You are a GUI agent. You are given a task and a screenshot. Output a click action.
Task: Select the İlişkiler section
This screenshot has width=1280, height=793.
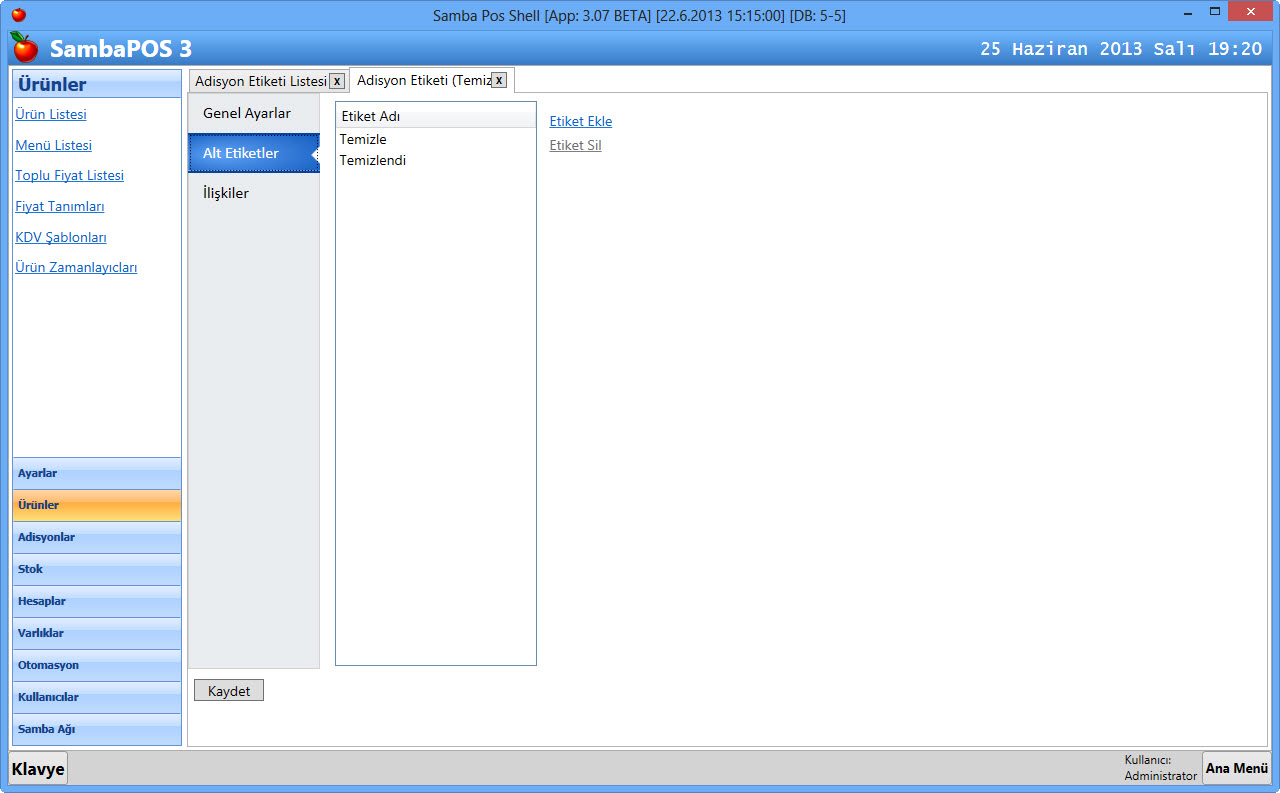226,193
